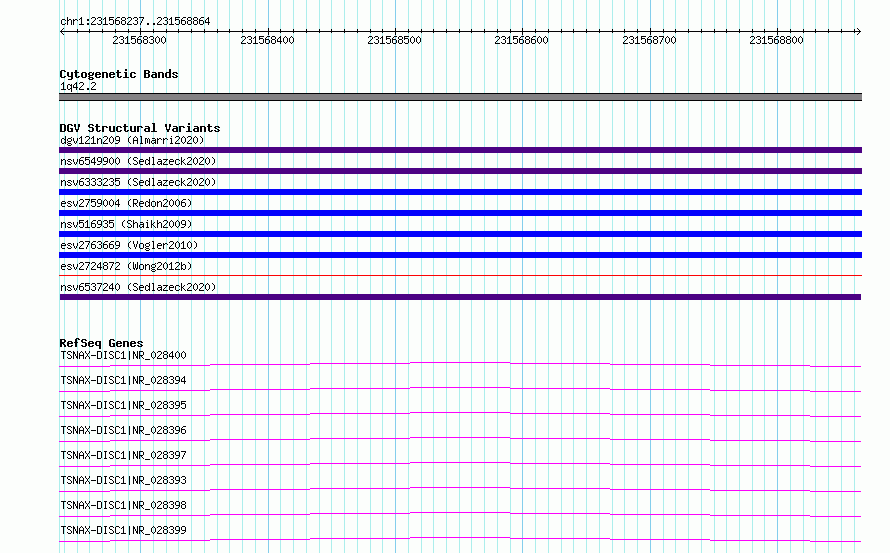
Task: Select the magenta NR_028397 transcript line
Action: point(460,464)
